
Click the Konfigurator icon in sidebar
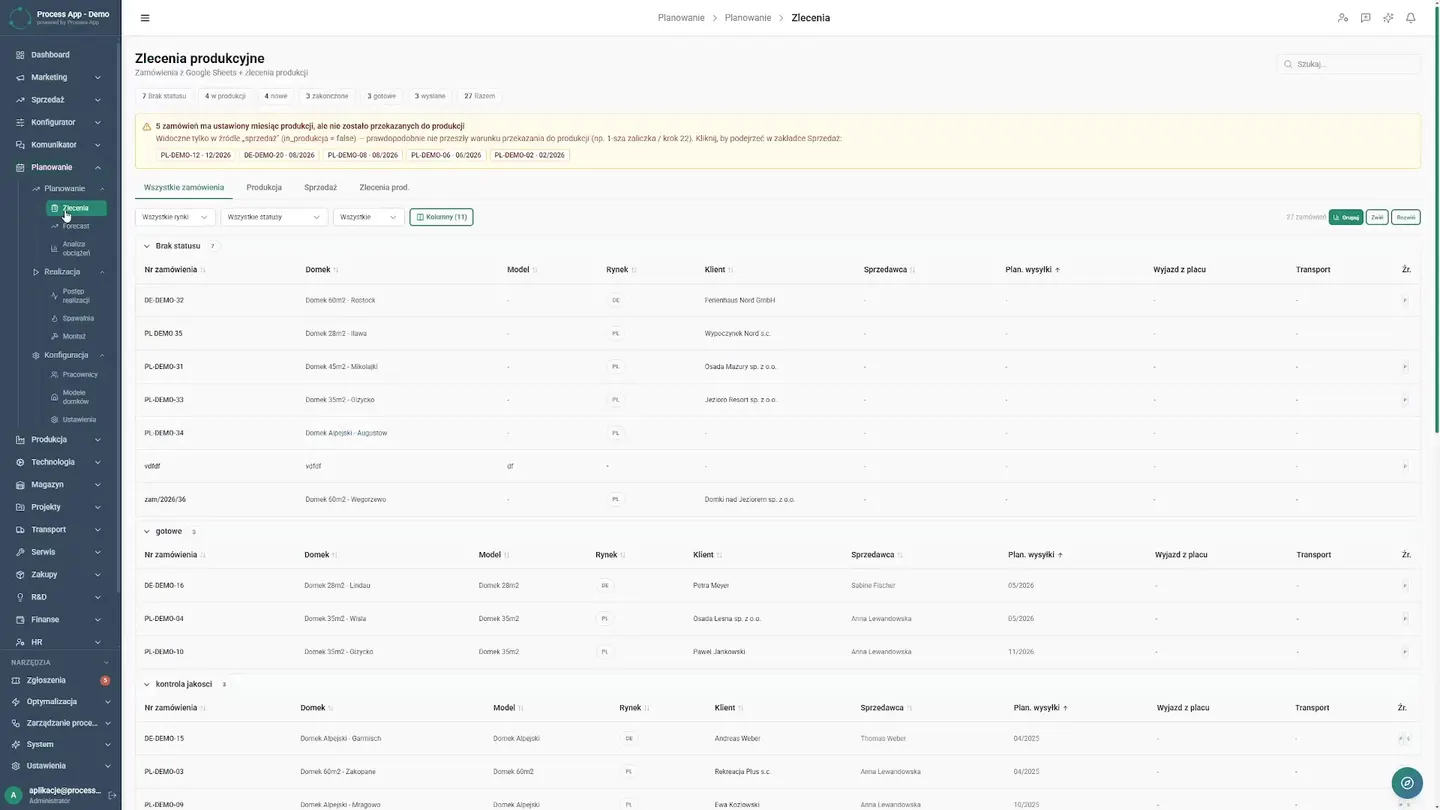[x=20, y=122]
